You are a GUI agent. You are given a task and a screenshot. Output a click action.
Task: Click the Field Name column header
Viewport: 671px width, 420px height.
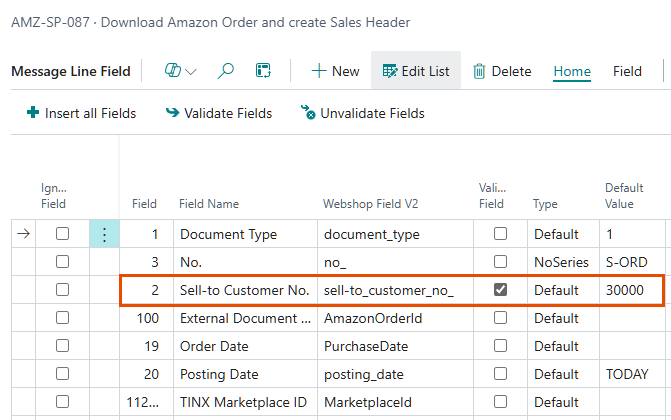coord(209,204)
